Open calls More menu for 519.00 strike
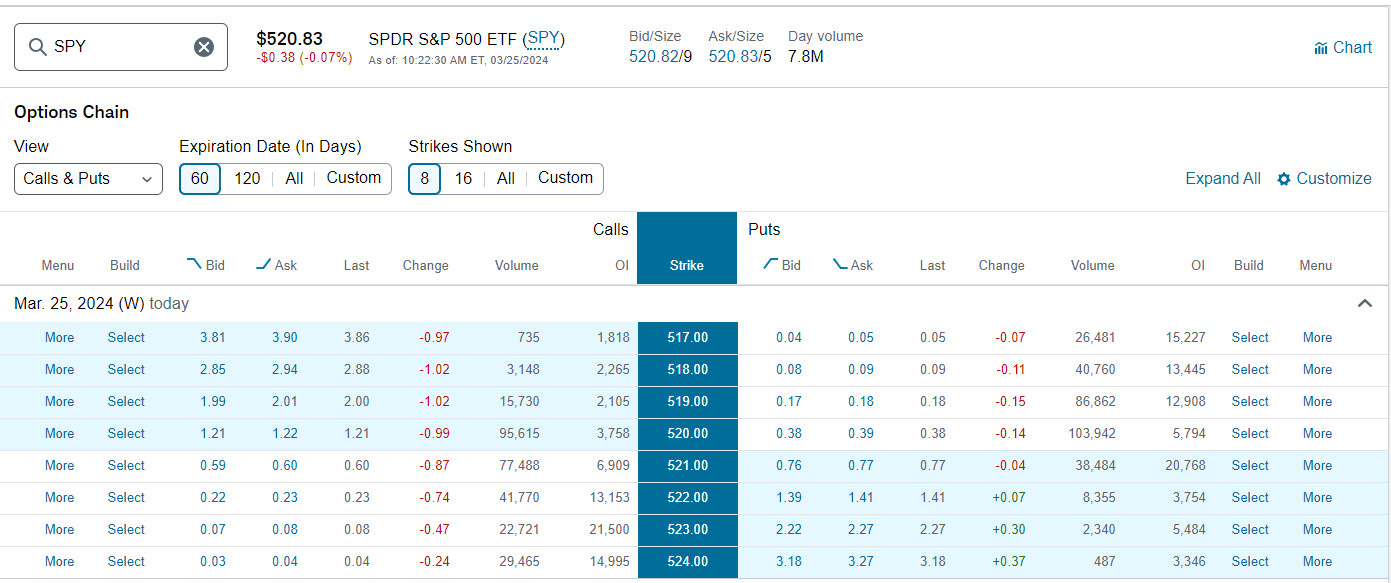The image size is (1391, 583). coord(60,401)
